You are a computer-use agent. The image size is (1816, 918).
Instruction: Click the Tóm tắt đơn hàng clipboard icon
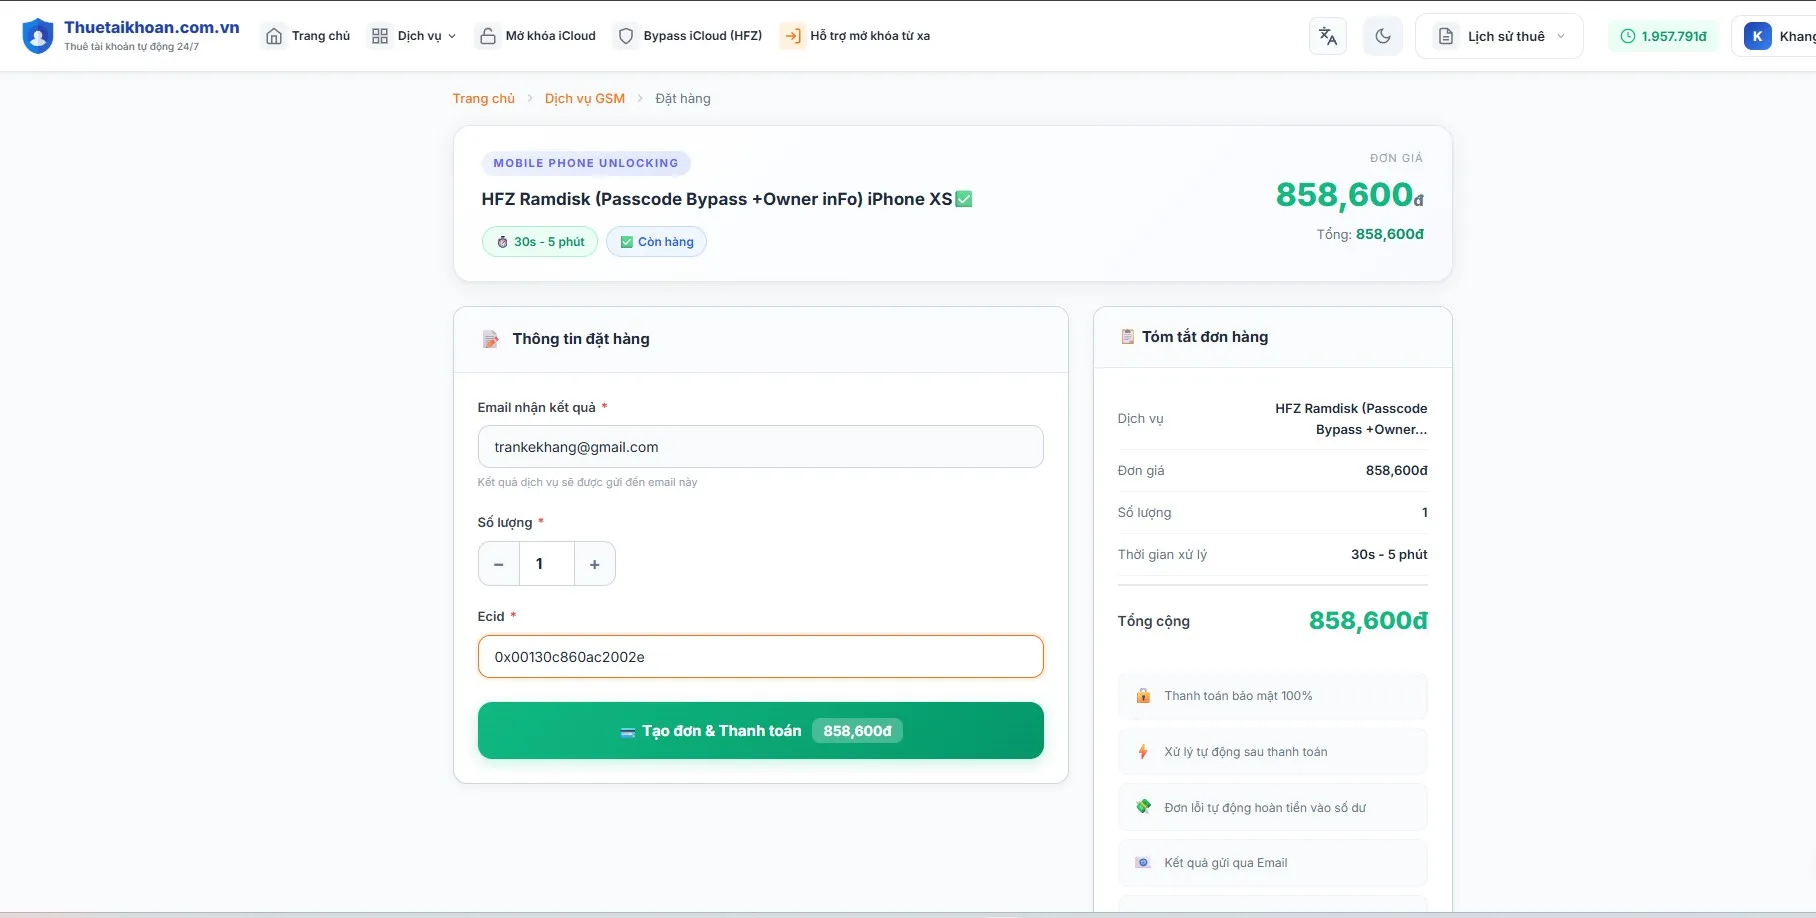(1127, 337)
